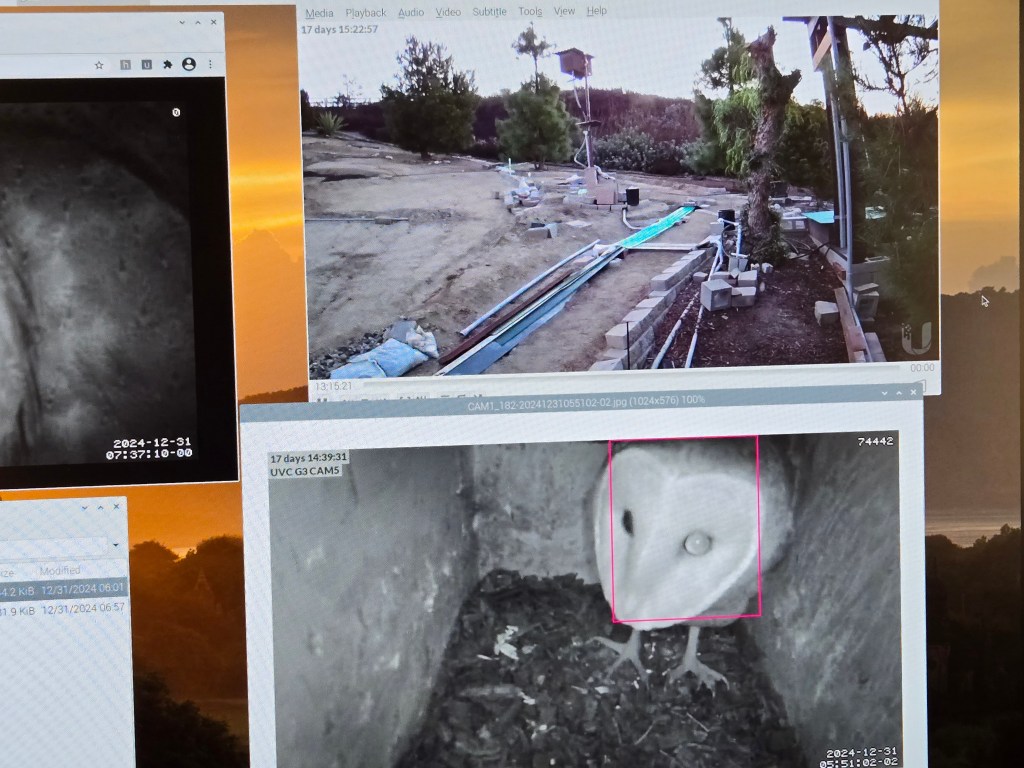Screen dimensions: 1024x768
Task: Open the browser Extensions puzzle icon
Action: tap(167, 65)
